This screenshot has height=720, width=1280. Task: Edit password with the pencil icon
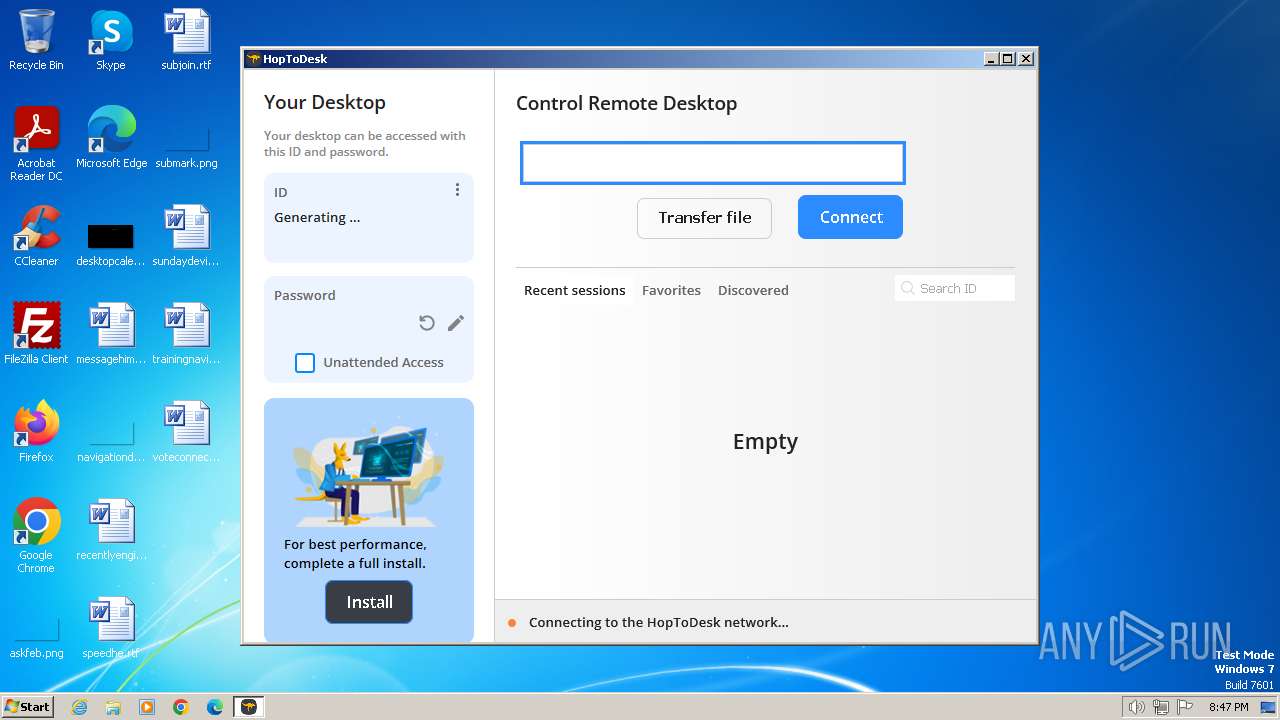[456, 322]
